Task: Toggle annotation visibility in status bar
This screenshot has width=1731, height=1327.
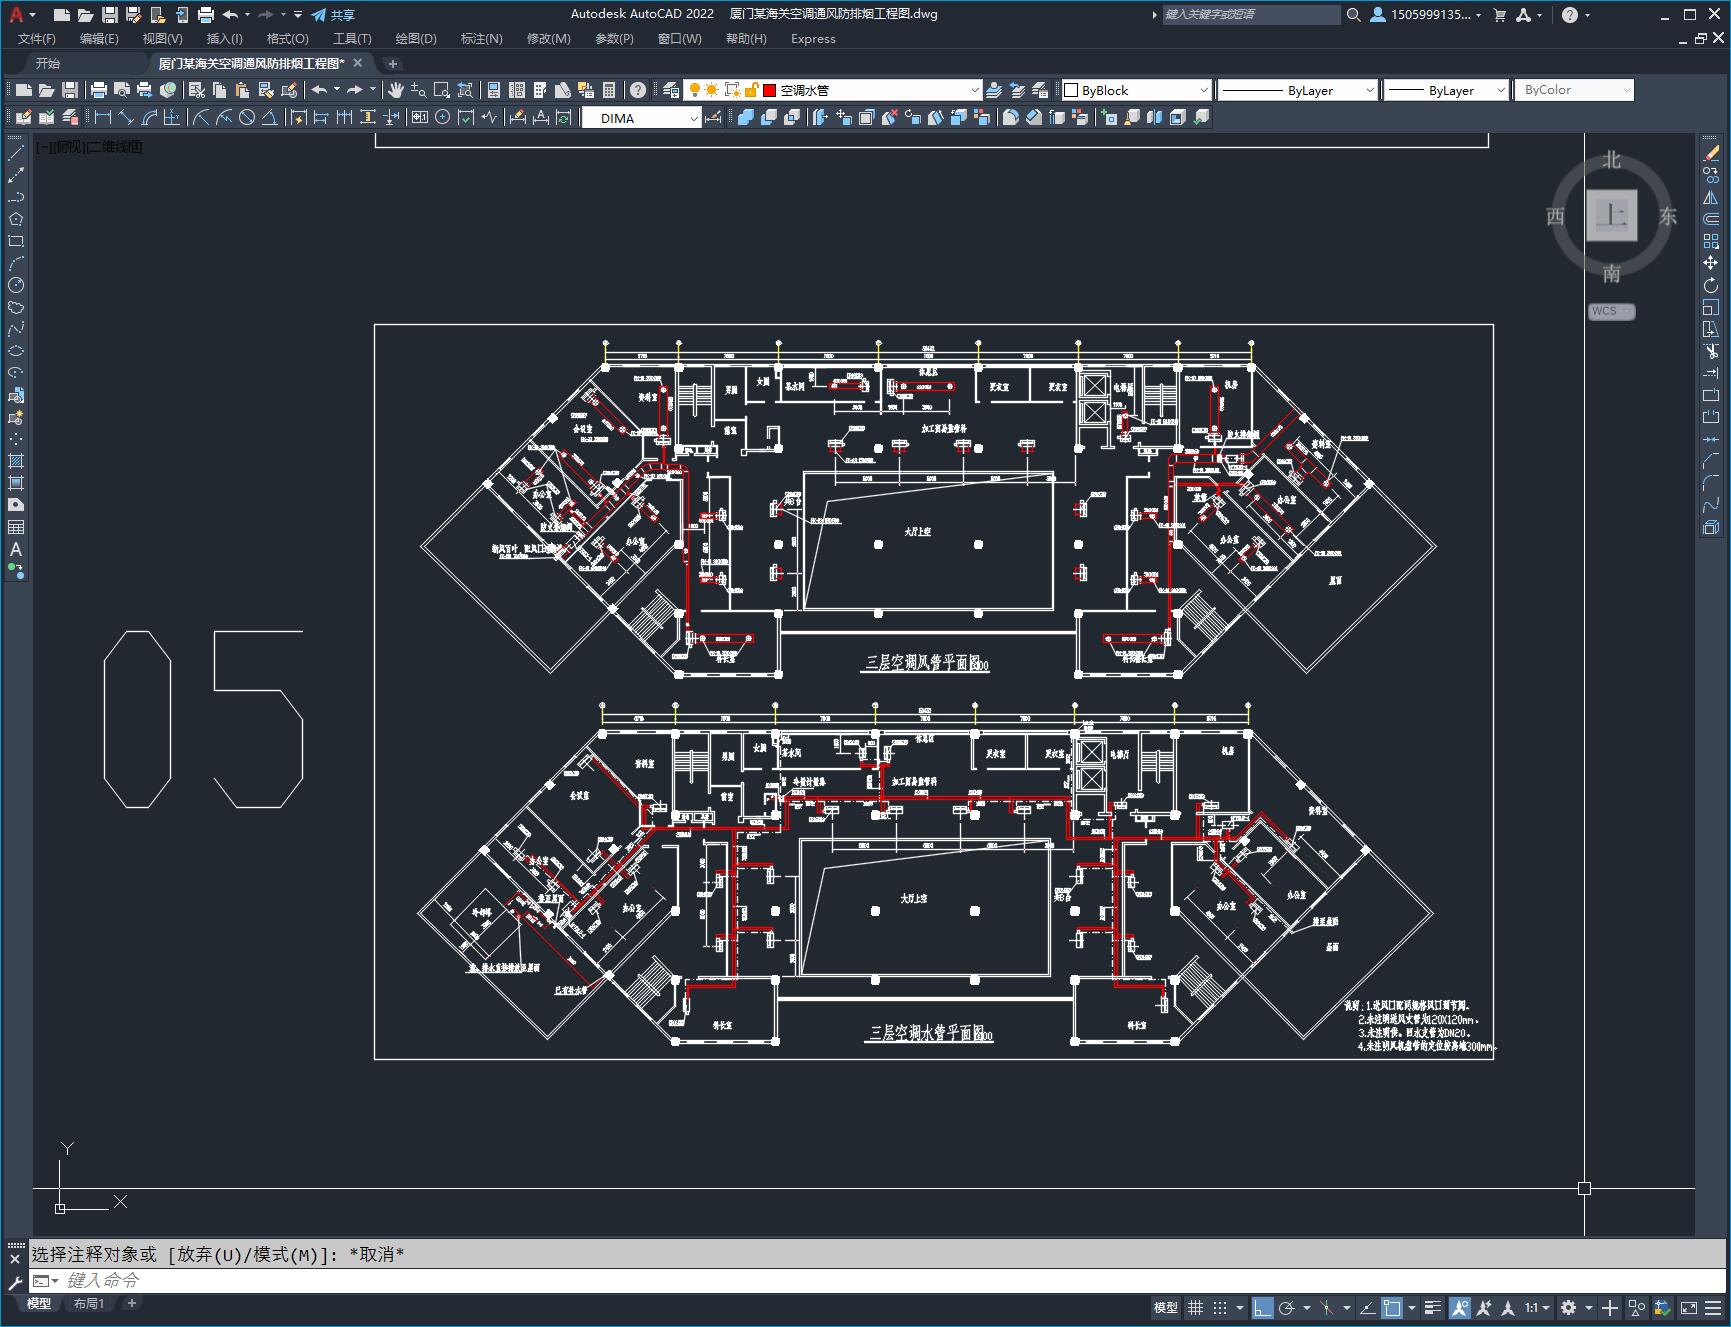Action: coord(1459,1307)
